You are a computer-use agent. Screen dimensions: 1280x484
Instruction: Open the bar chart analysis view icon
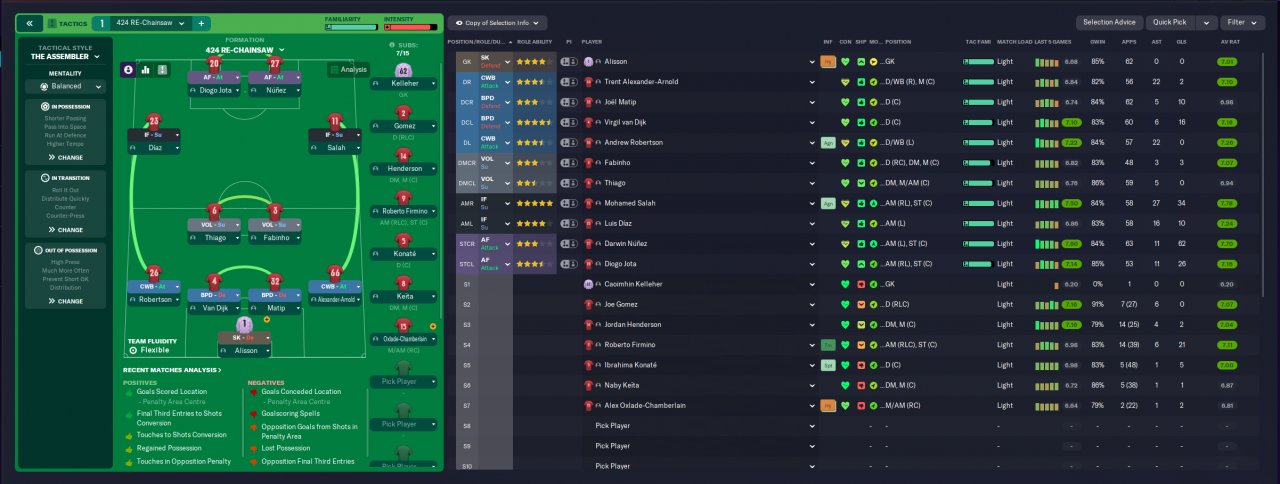(146, 70)
